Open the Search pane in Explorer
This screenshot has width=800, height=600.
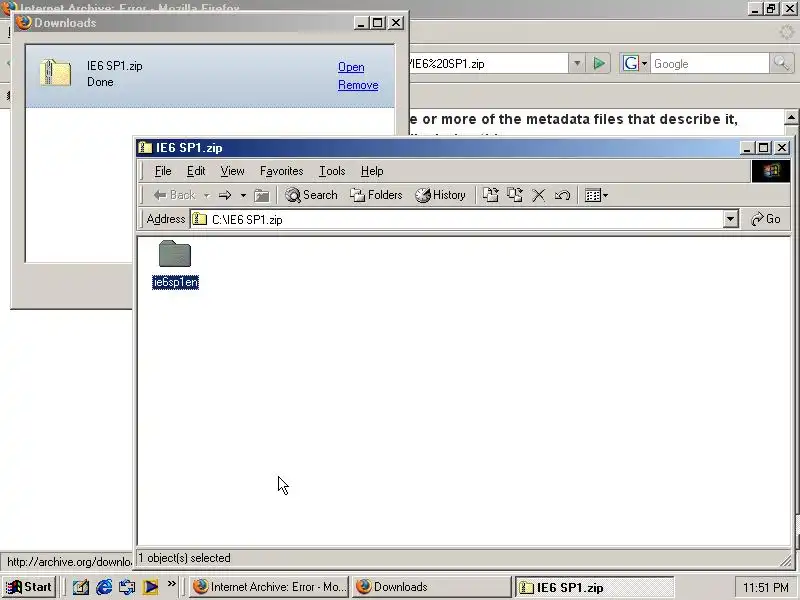311,195
